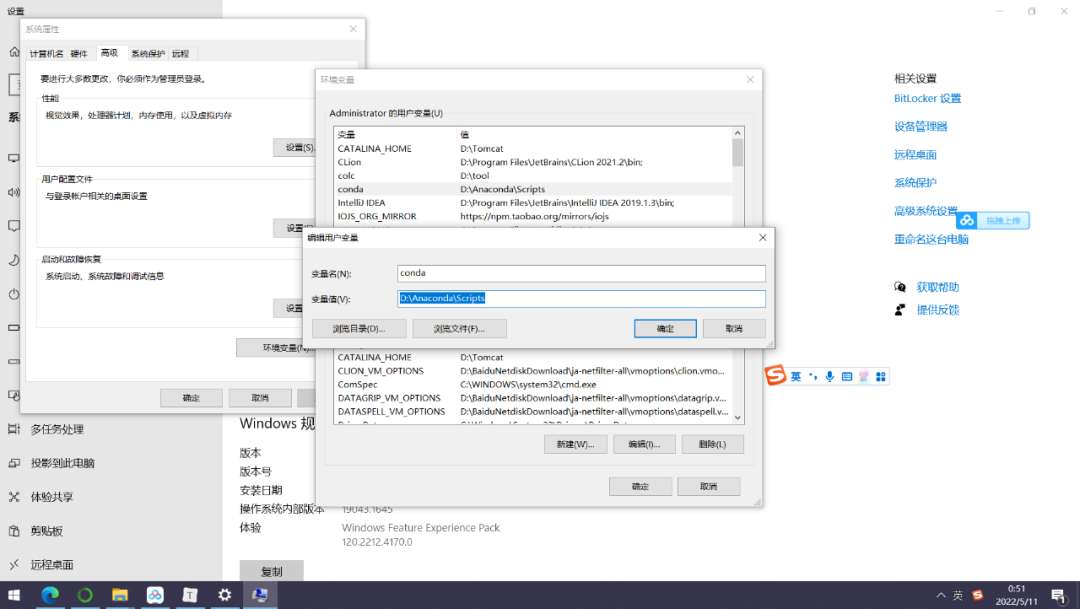The image size is (1080, 609).
Task: Click 取消 in the System Properties window
Action: point(260,398)
